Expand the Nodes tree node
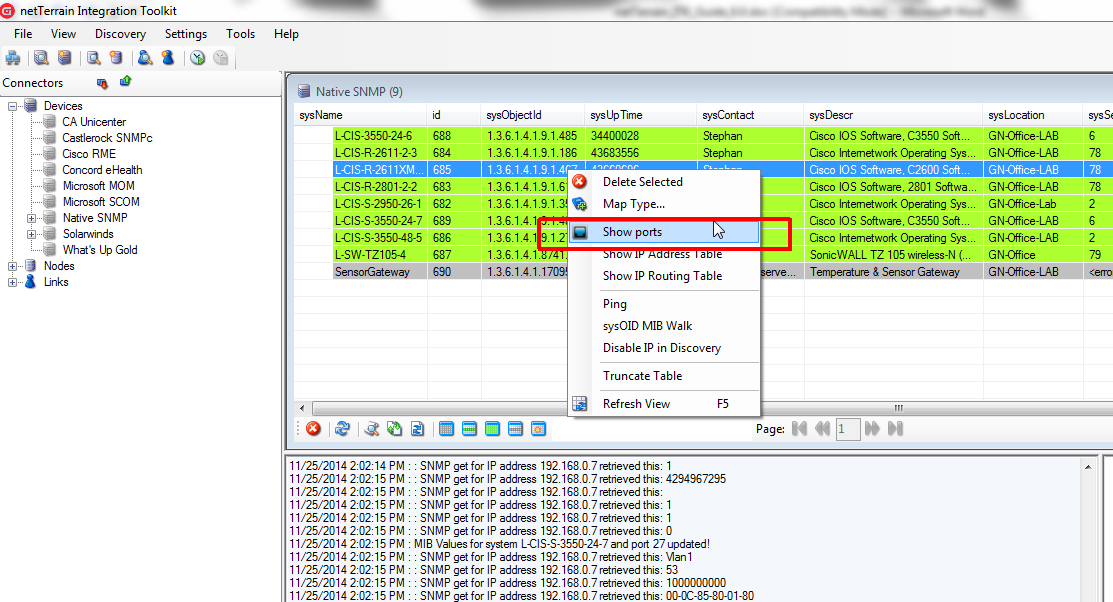The image size is (1113, 602). coord(13,266)
